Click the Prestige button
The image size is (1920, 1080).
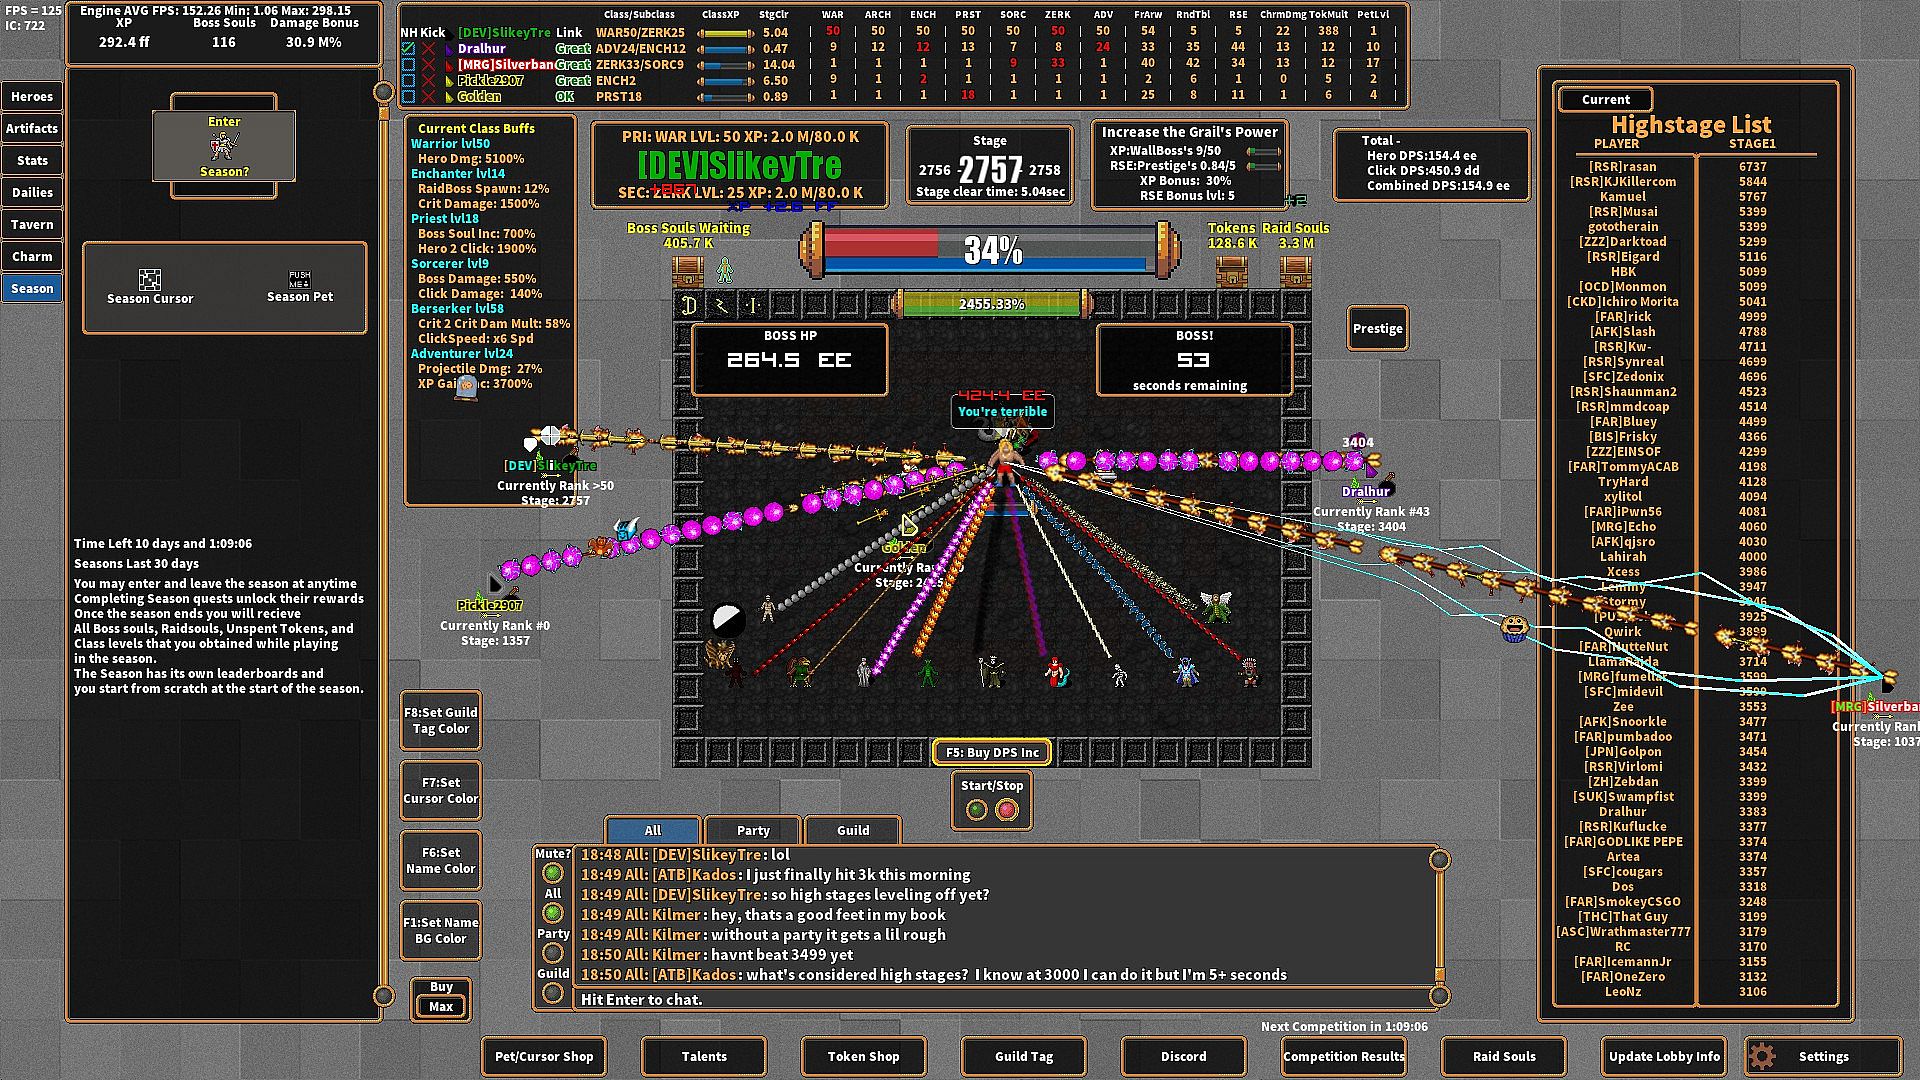tap(1377, 328)
